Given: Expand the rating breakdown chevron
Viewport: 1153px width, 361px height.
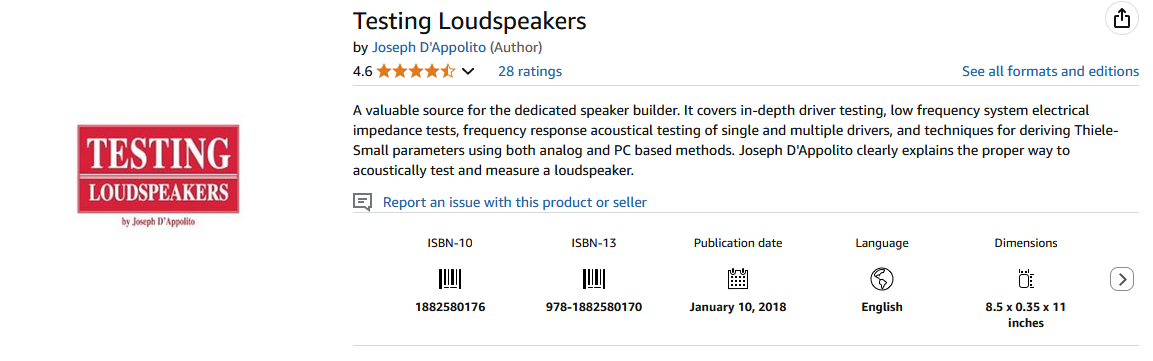Looking at the screenshot, I should pyautogui.click(x=468, y=71).
